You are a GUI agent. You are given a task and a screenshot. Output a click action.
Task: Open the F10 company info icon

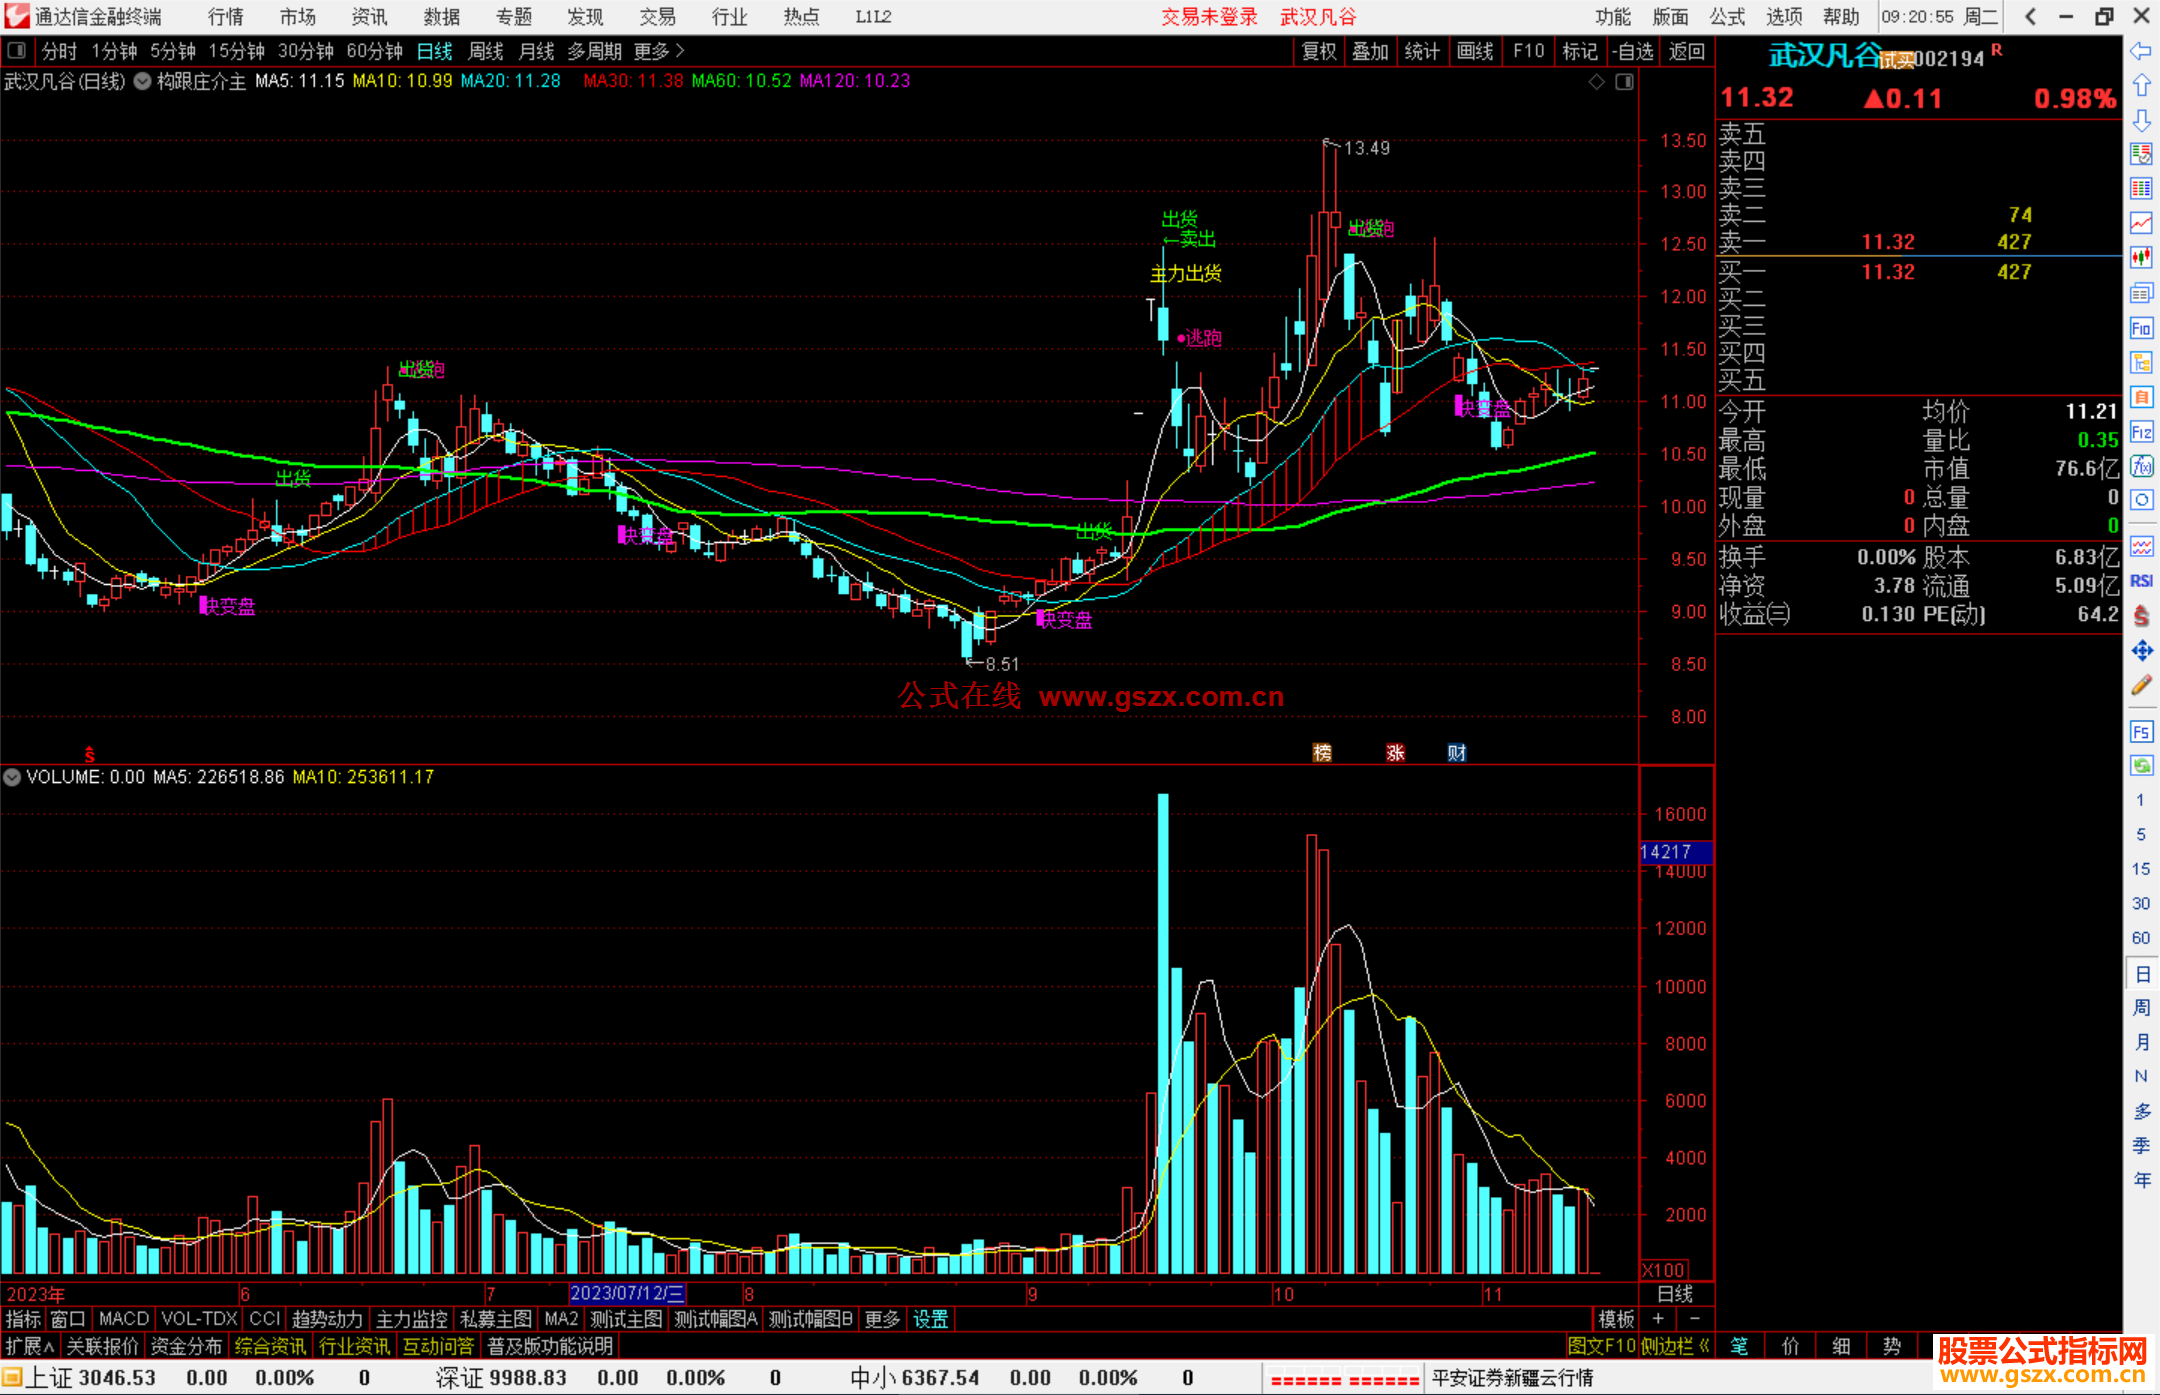2141,328
